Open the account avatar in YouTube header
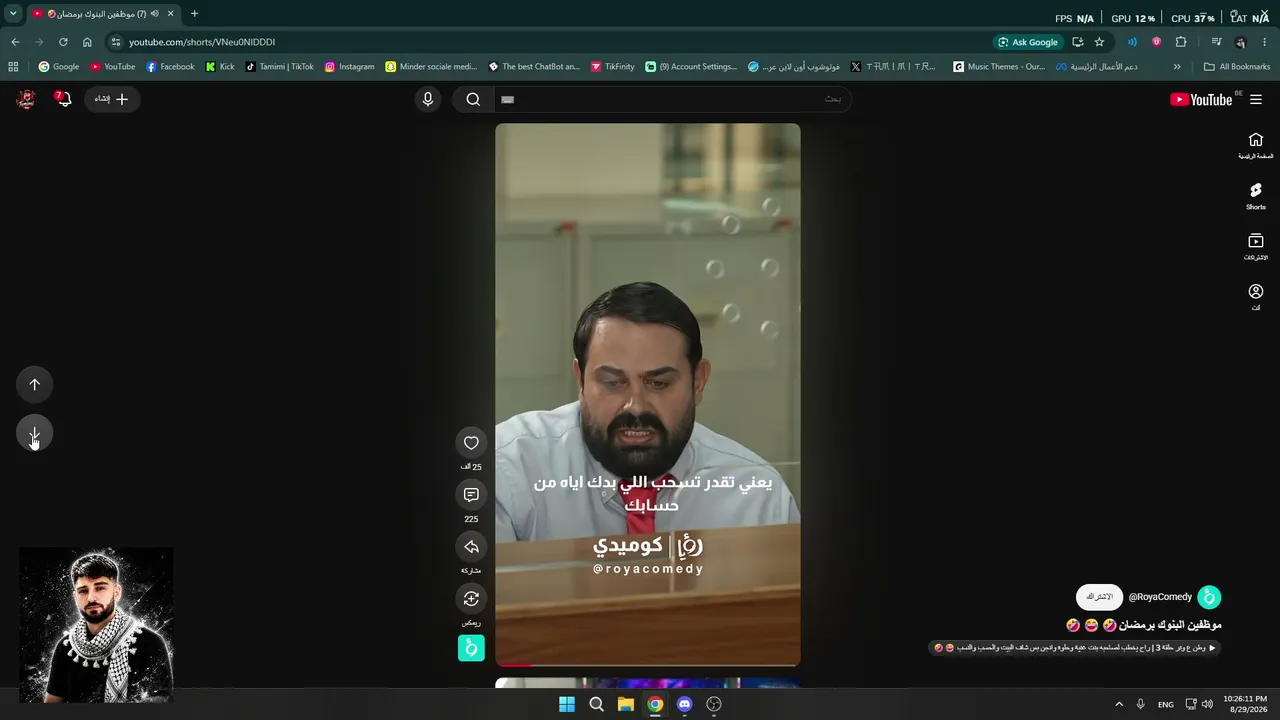This screenshot has width=1280, height=720. pyautogui.click(x=26, y=99)
